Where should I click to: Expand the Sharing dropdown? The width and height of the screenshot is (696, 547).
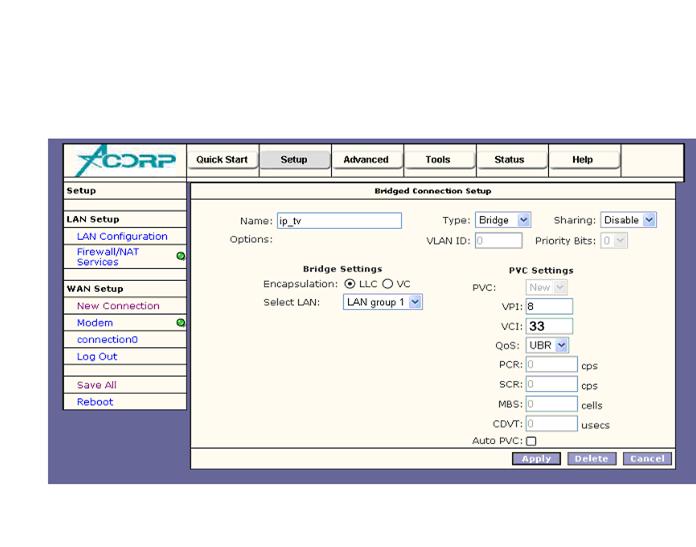(x=628, y=220)
